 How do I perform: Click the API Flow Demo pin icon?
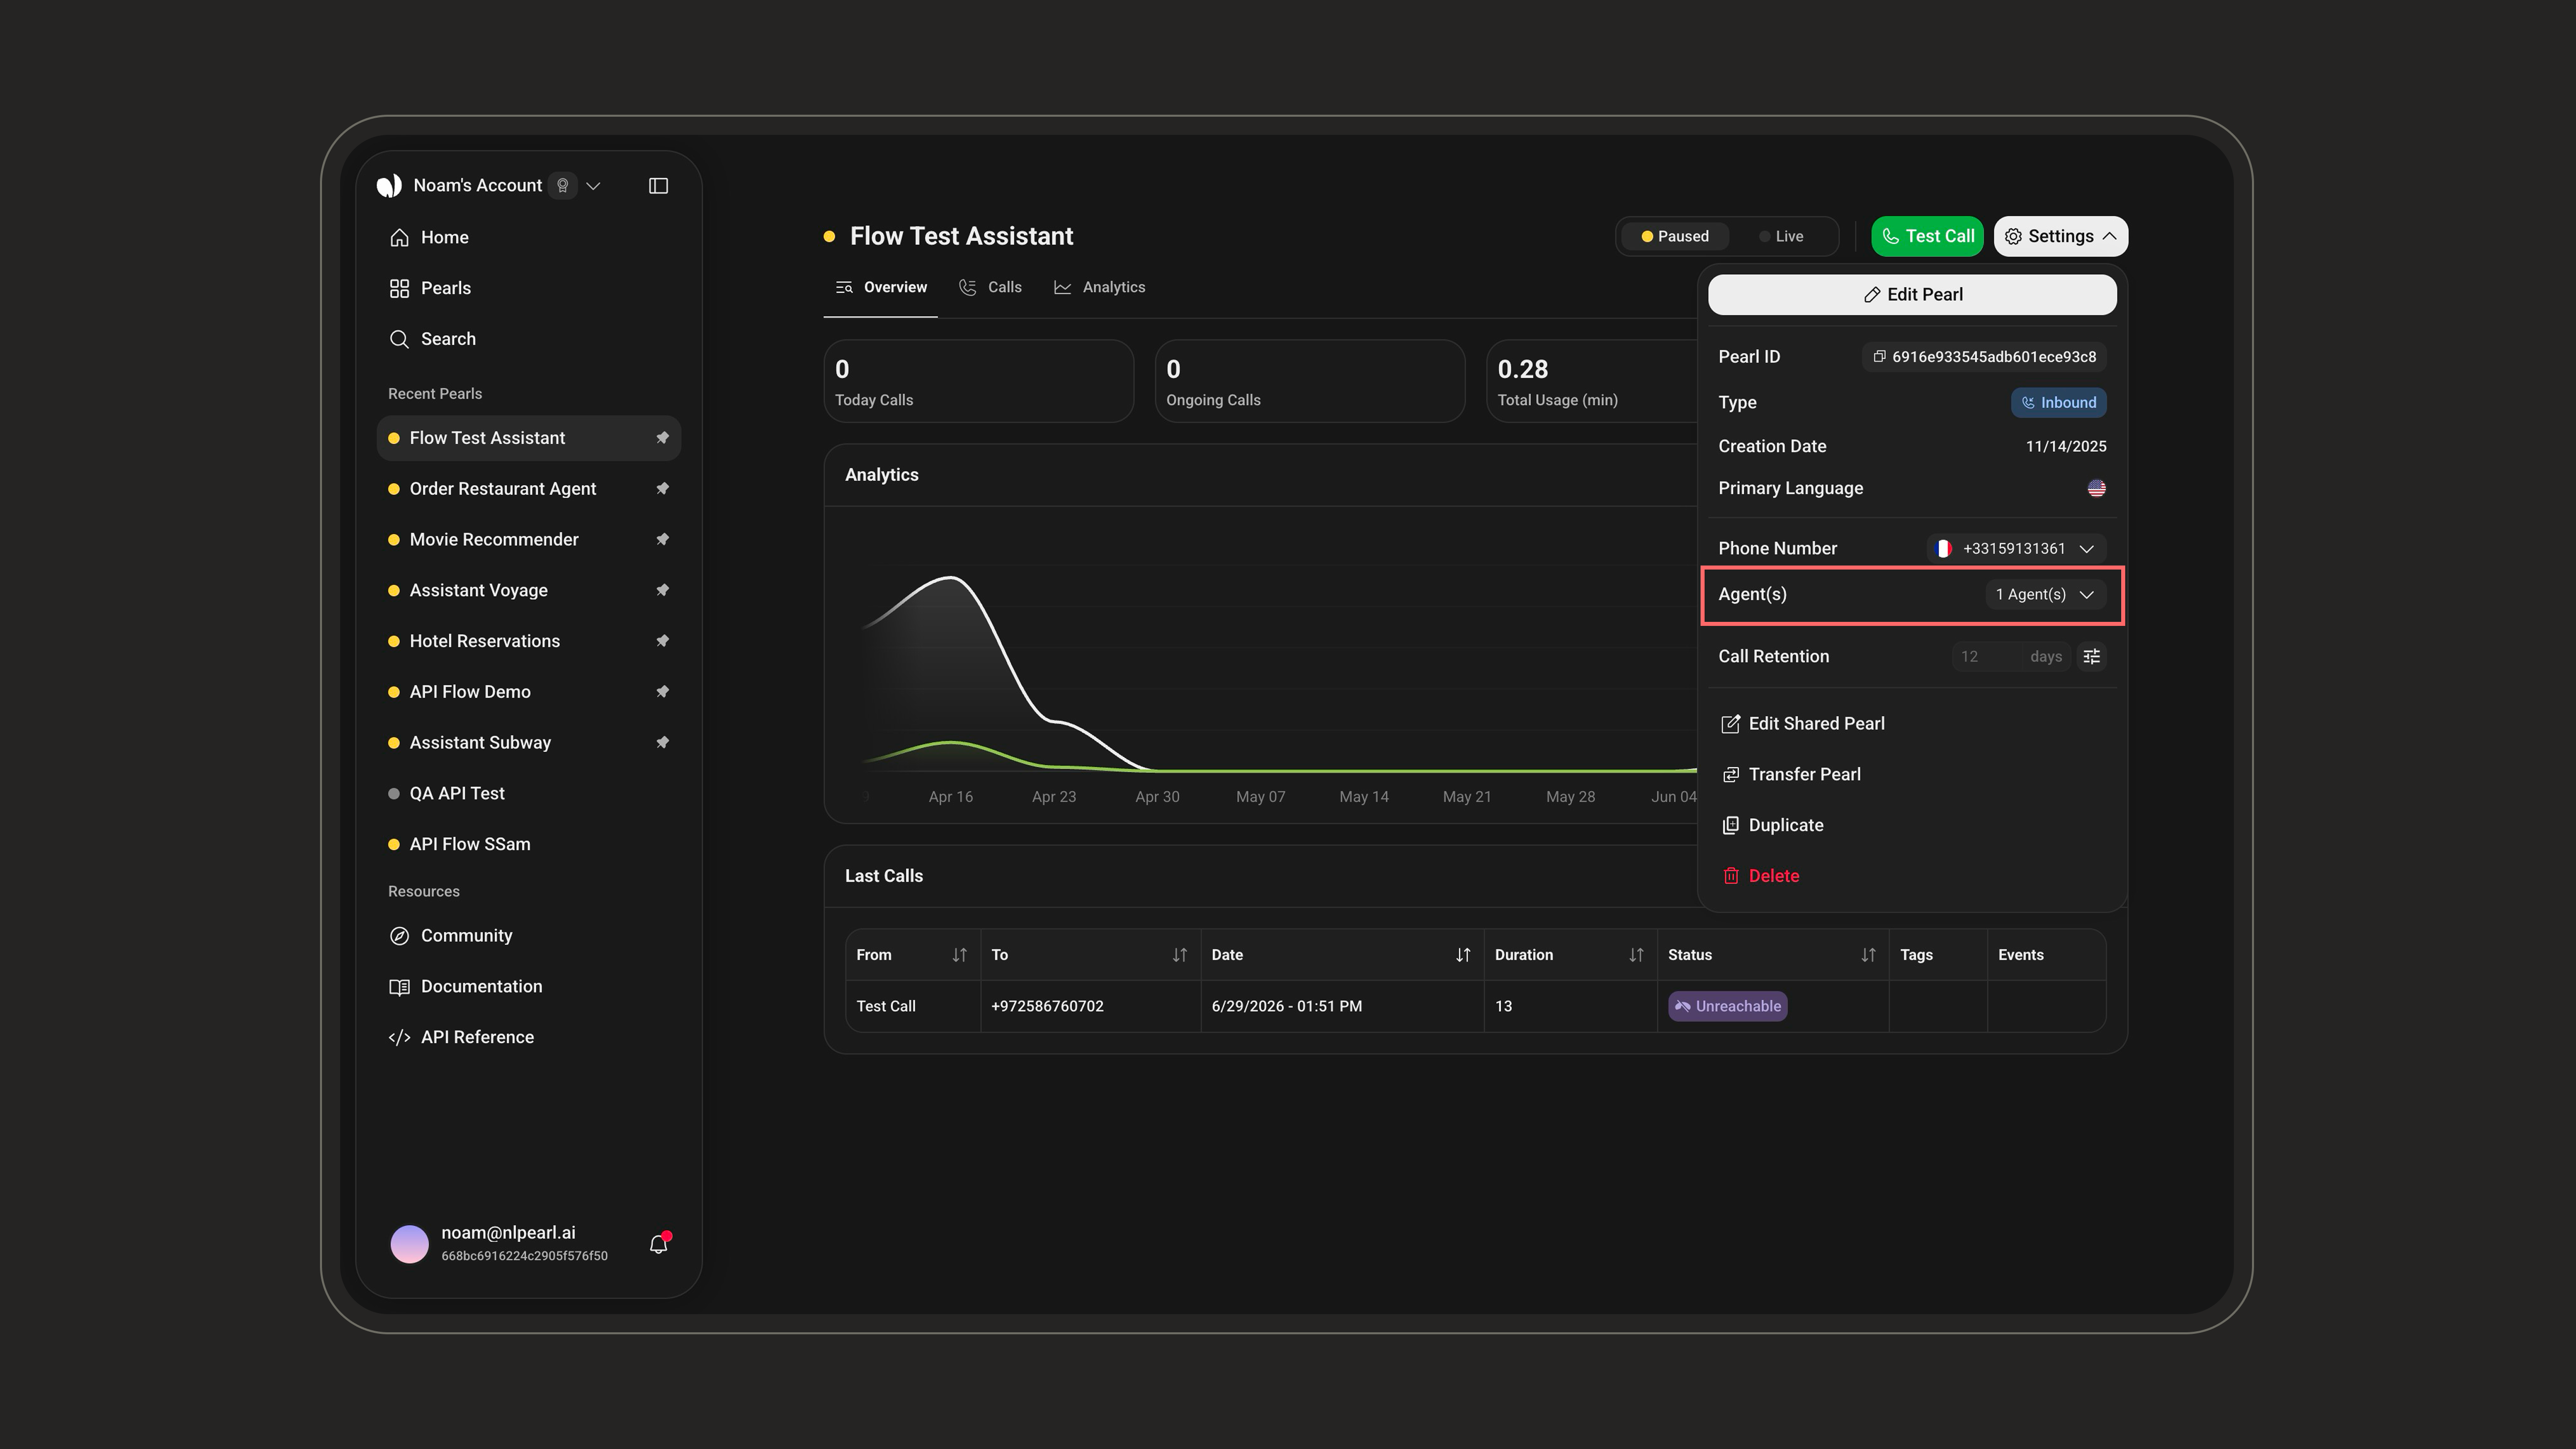662,692
